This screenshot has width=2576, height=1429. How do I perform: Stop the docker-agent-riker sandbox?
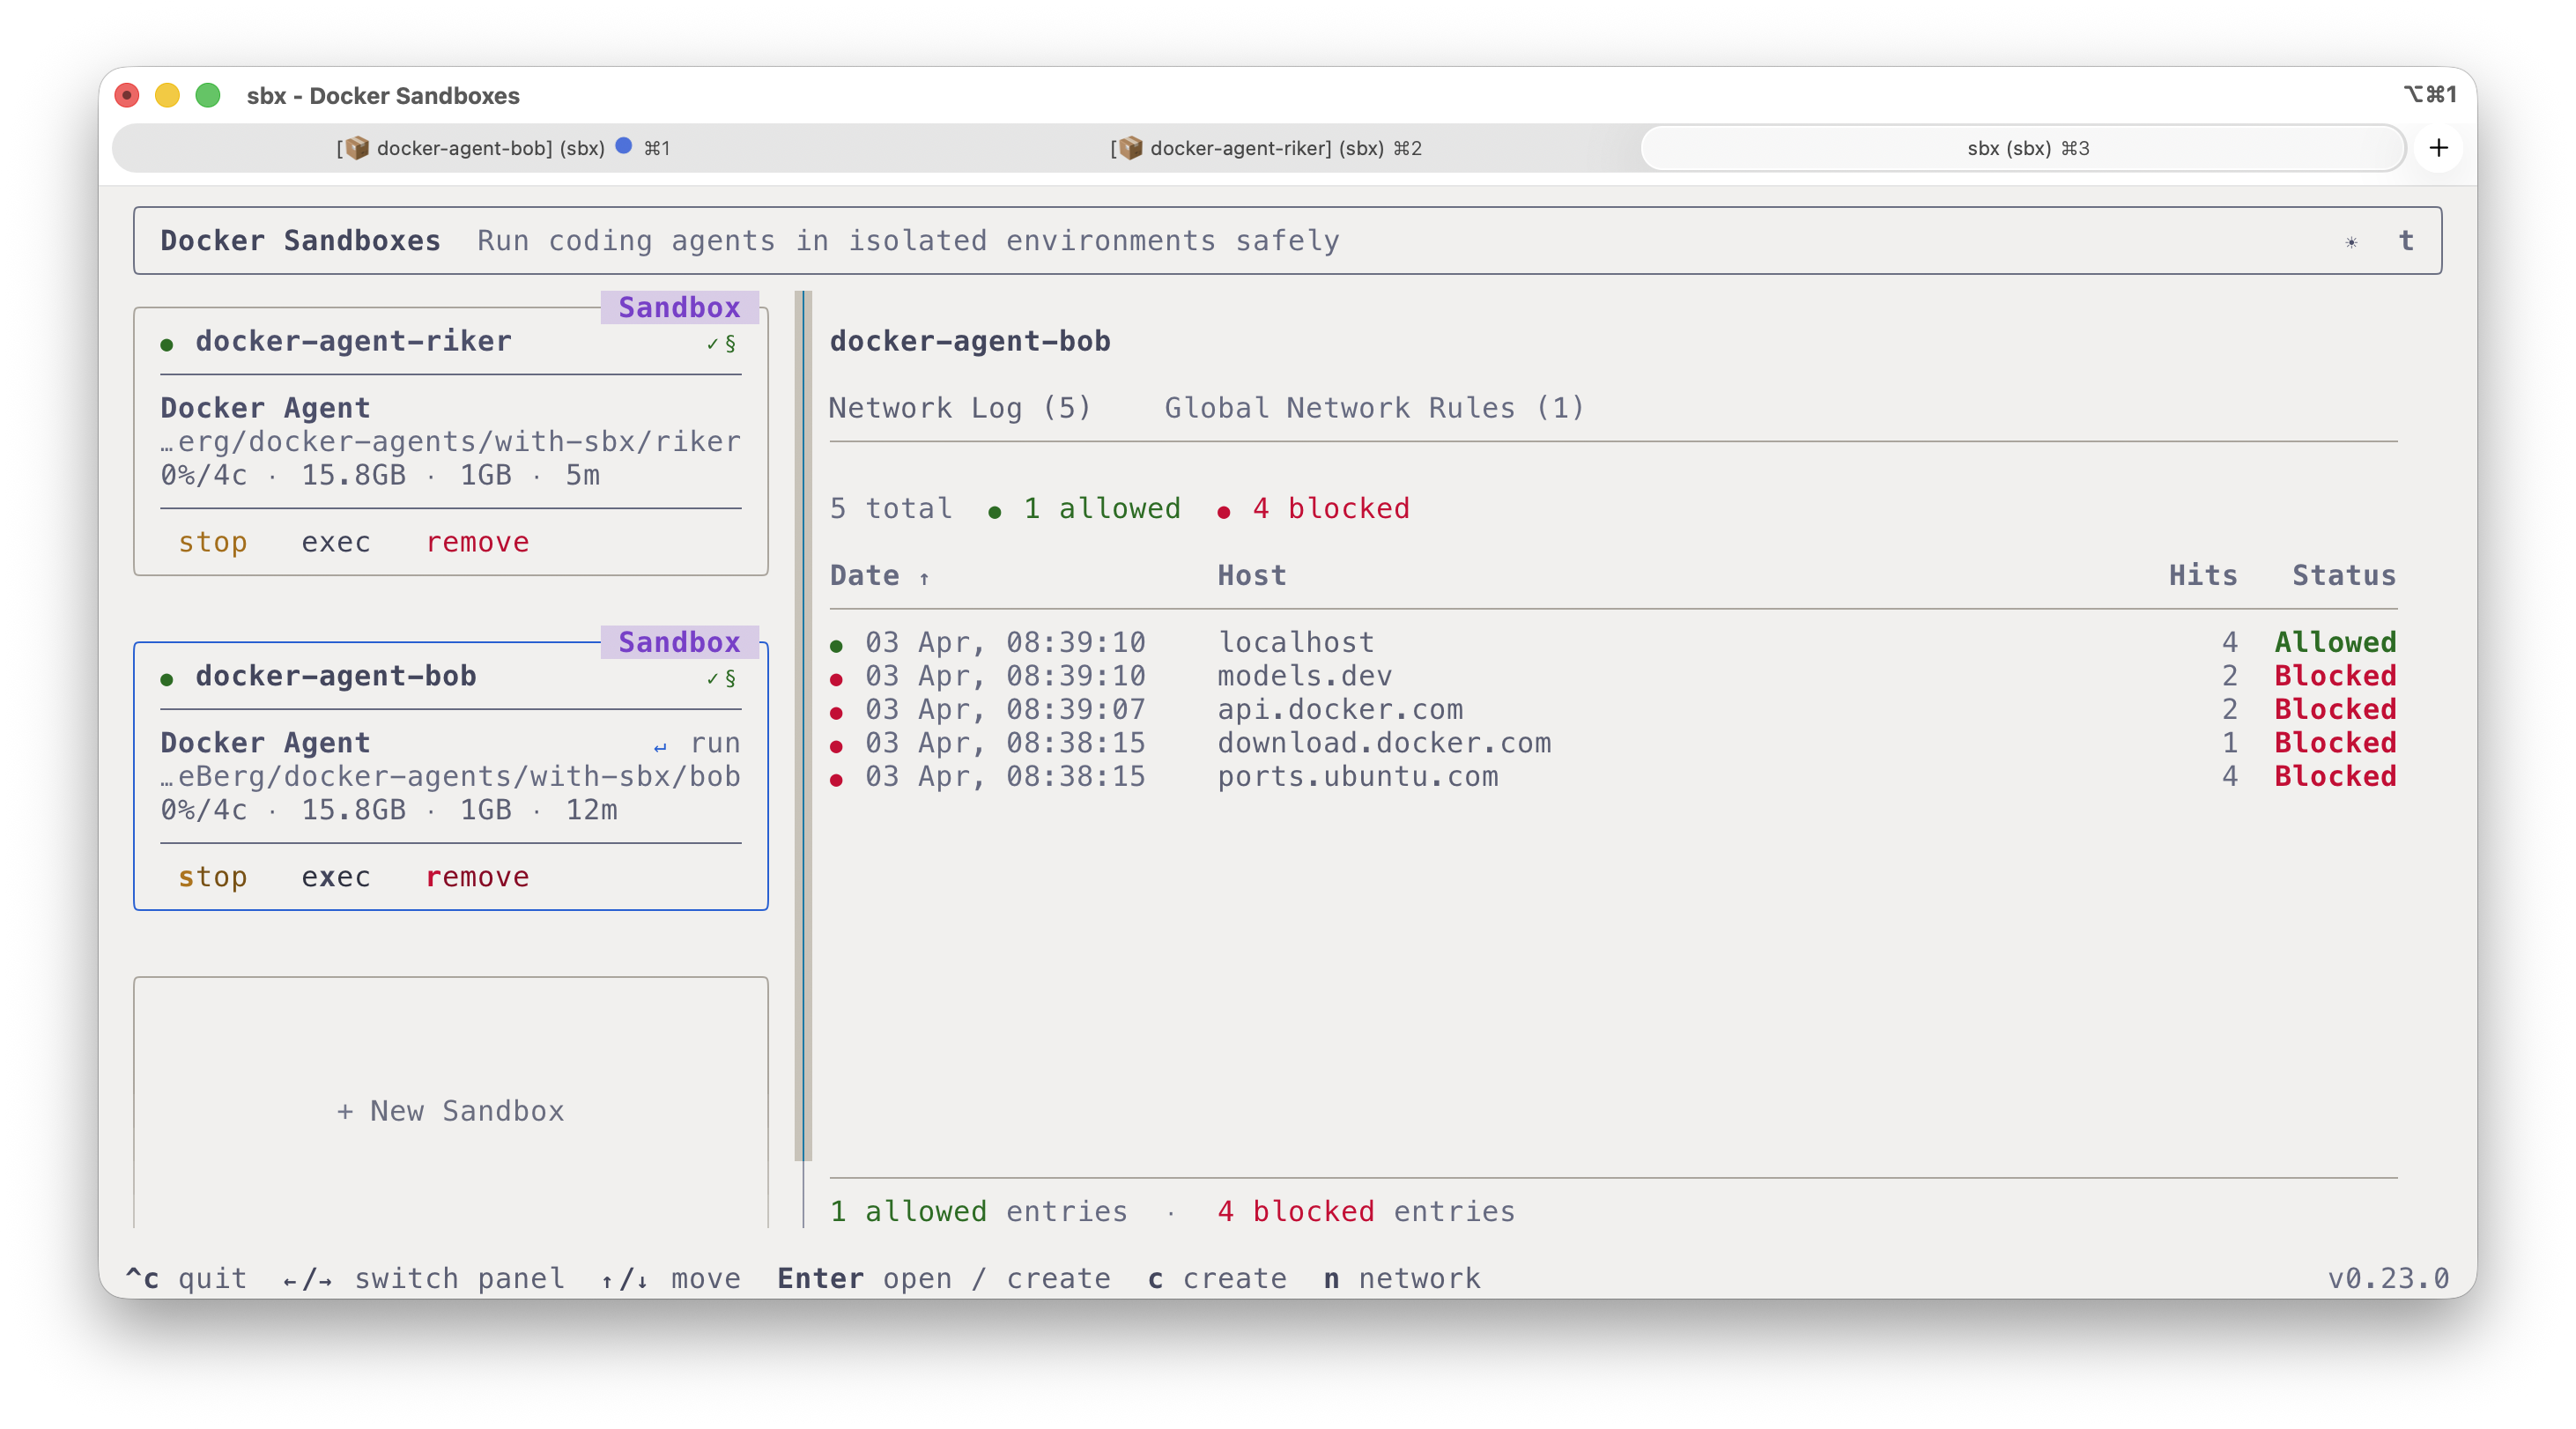[x=212, y=542]
